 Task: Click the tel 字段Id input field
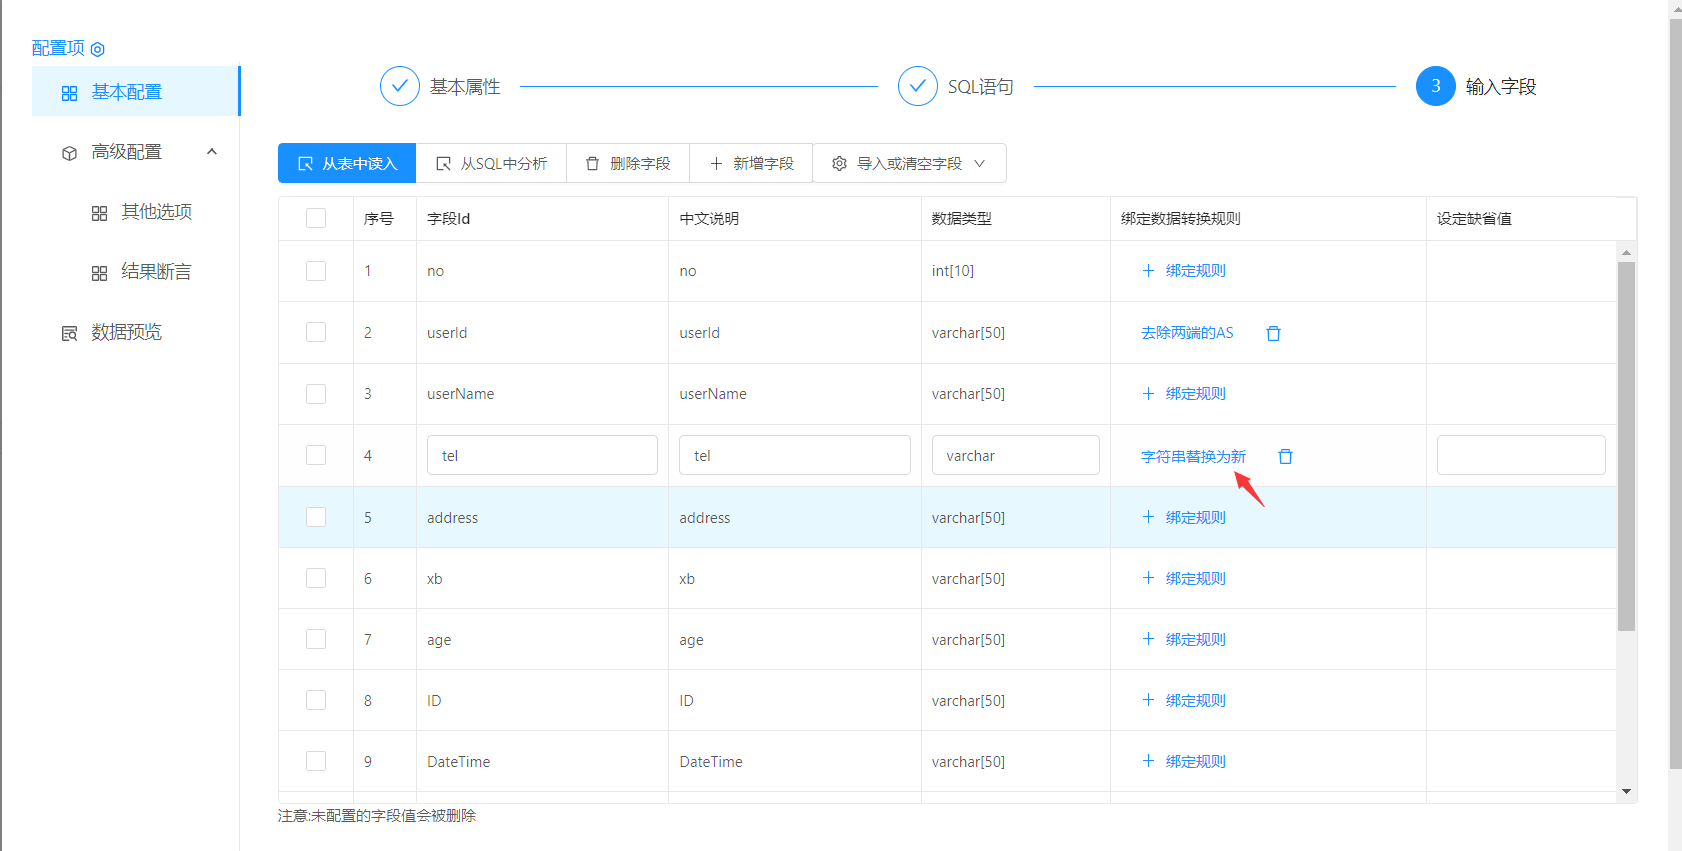(x=542, y=455)
